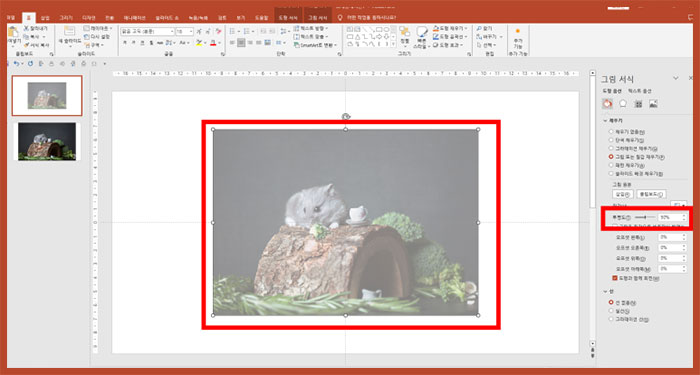The height and width of the screenshot is (375, 700).
Task: Open the font size dropdown
Action: (x=191, y=32)
